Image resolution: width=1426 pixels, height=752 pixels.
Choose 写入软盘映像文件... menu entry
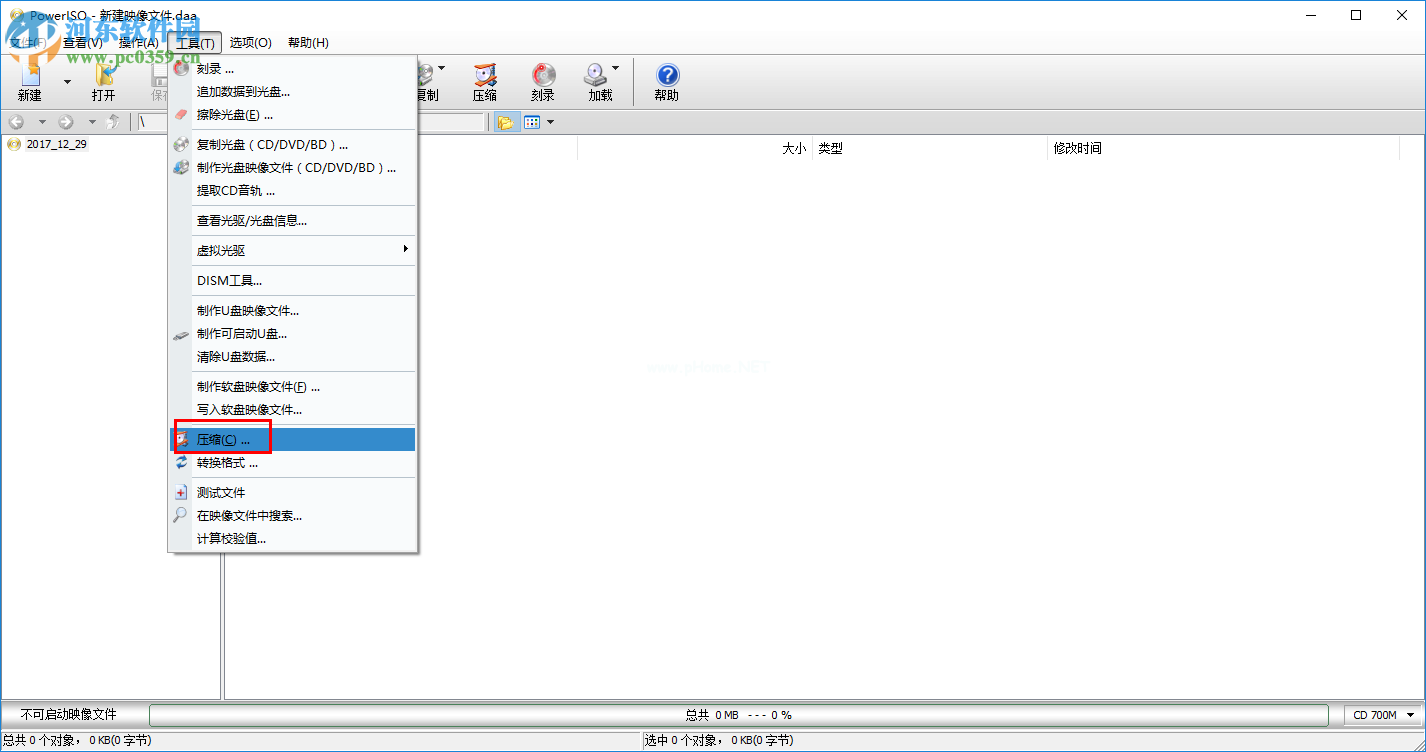click(x=292, y=410)
